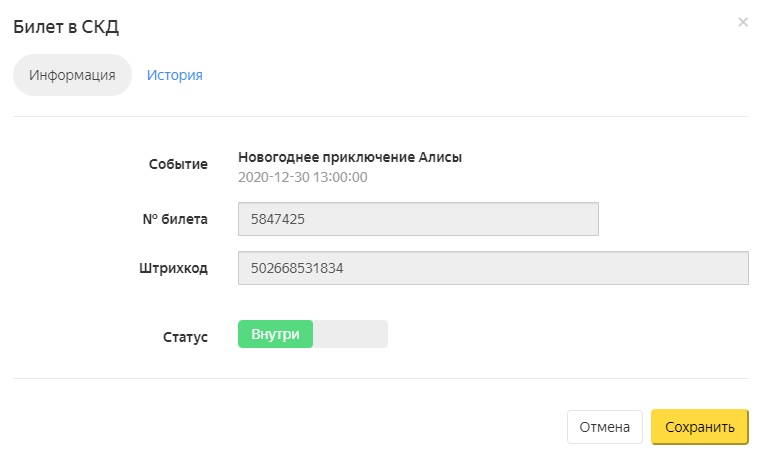Click event name Новогоднее приключение Алисы
Image resolution: width=759 pixels, height=458 pixels.
tap(350, 157)
